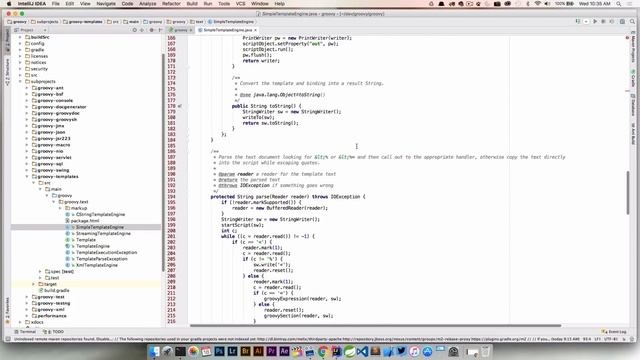Open Visual Studio Code from the Dock

(x=362, y=351)
